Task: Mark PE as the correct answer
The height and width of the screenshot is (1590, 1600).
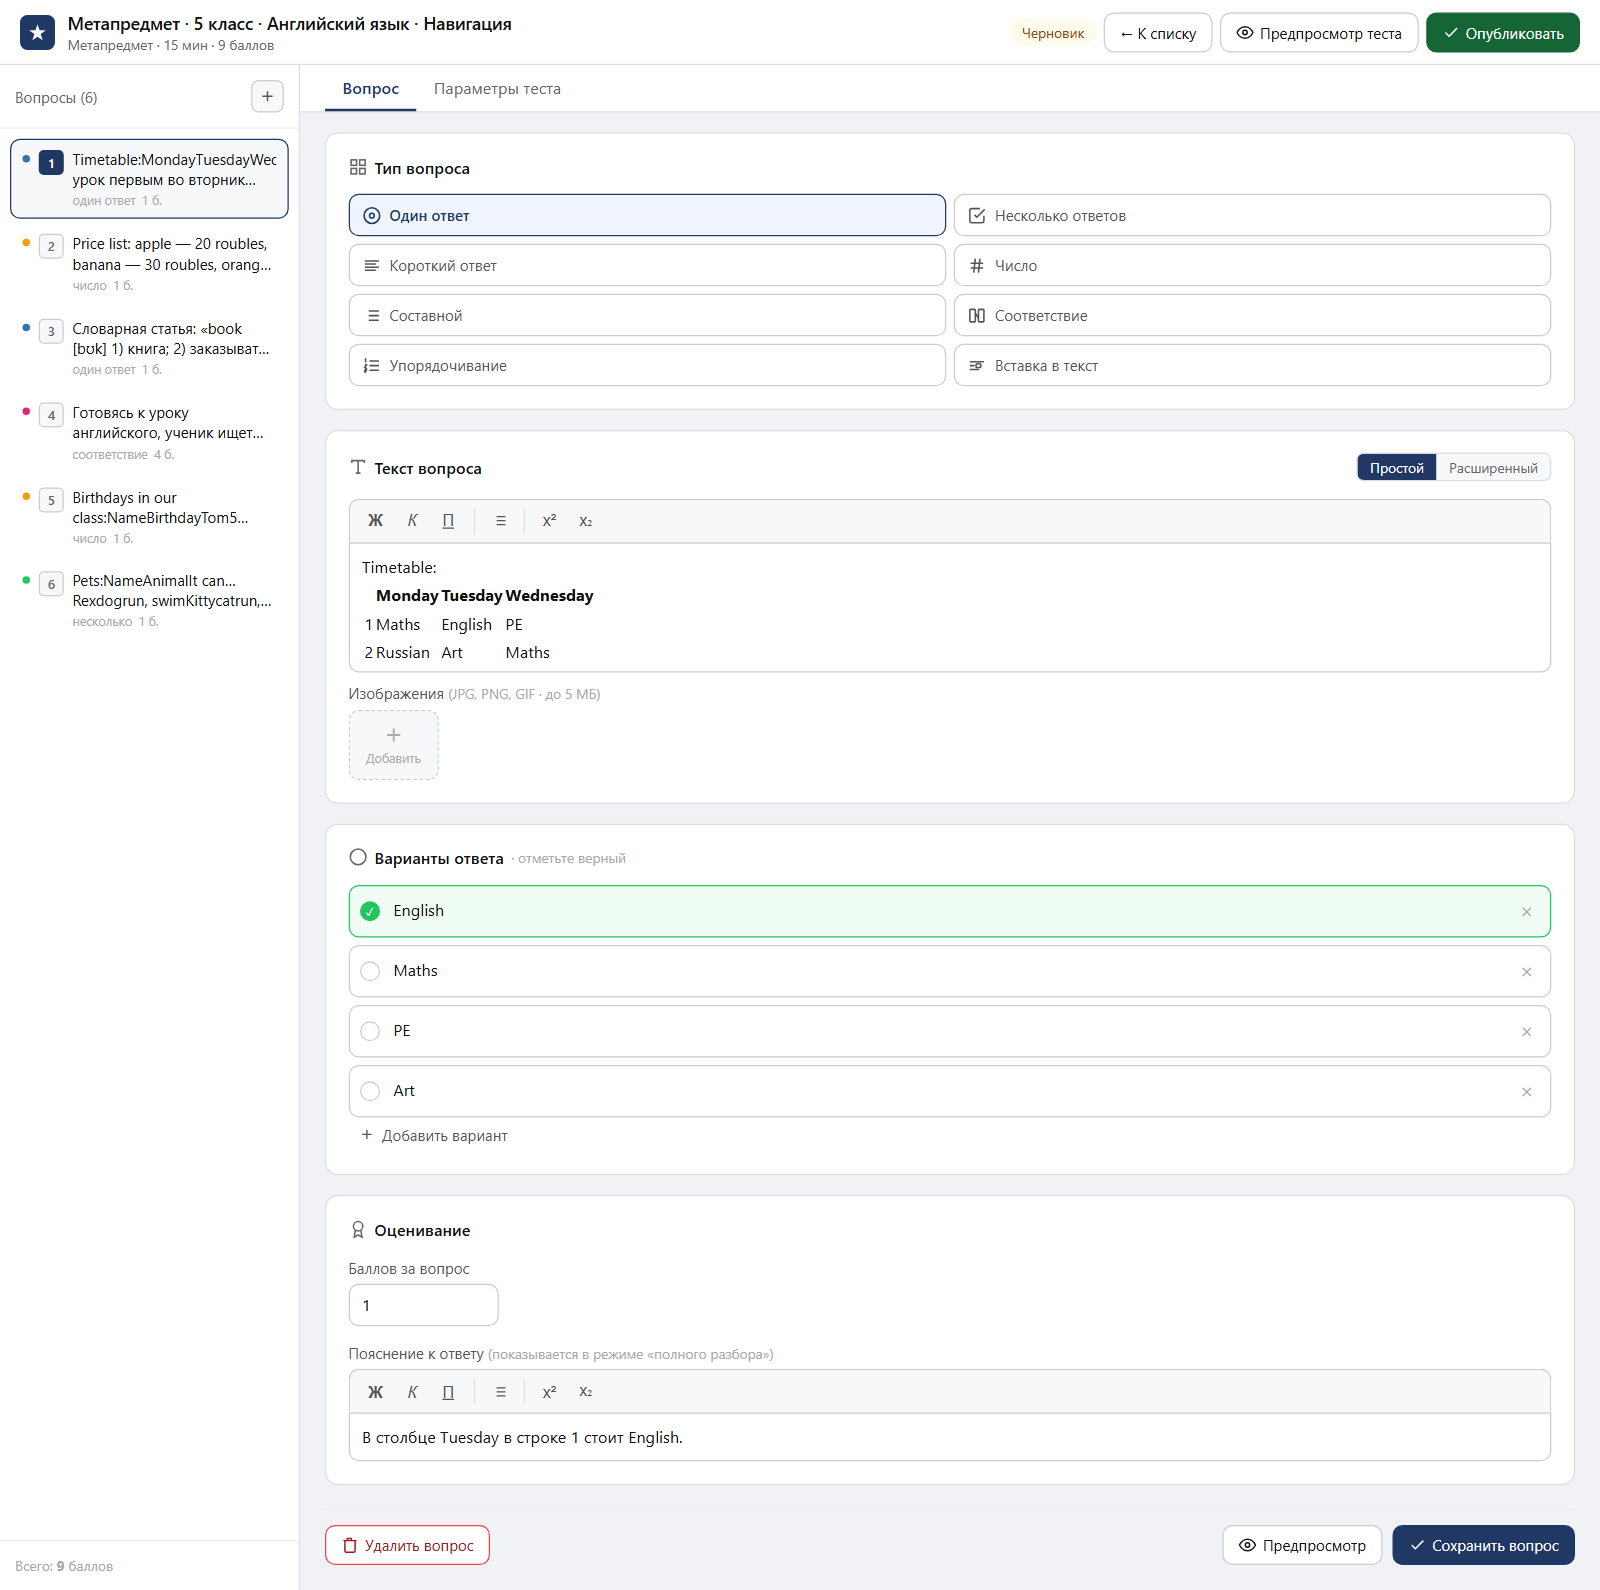Action: click(x=370, y=1031)
